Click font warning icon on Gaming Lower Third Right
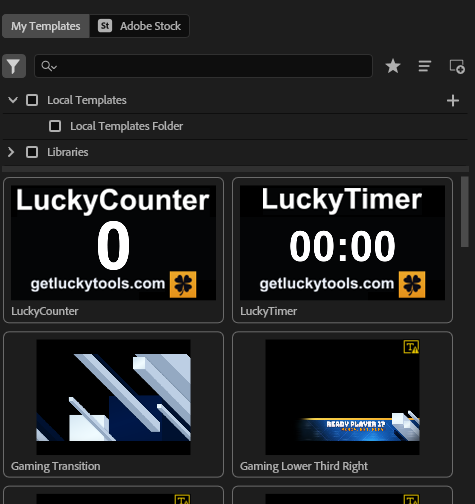 tap(411, 347)
